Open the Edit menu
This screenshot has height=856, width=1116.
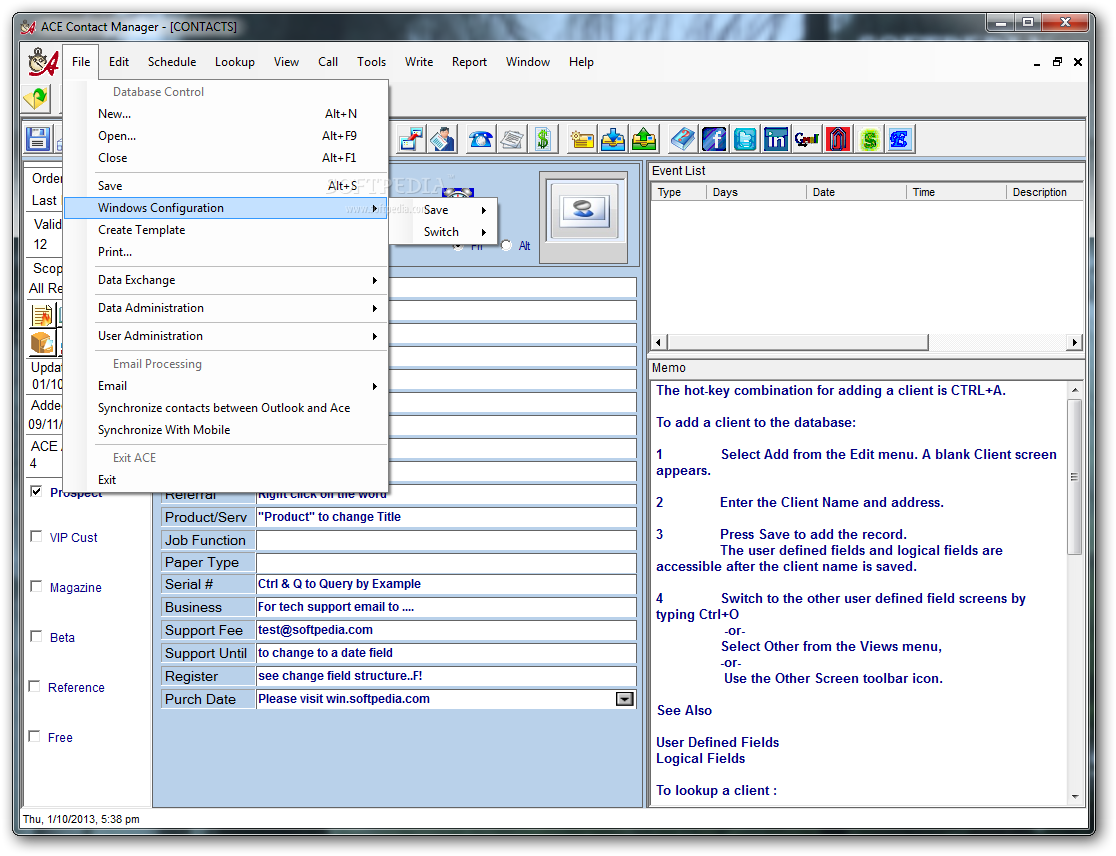point(119,62)
